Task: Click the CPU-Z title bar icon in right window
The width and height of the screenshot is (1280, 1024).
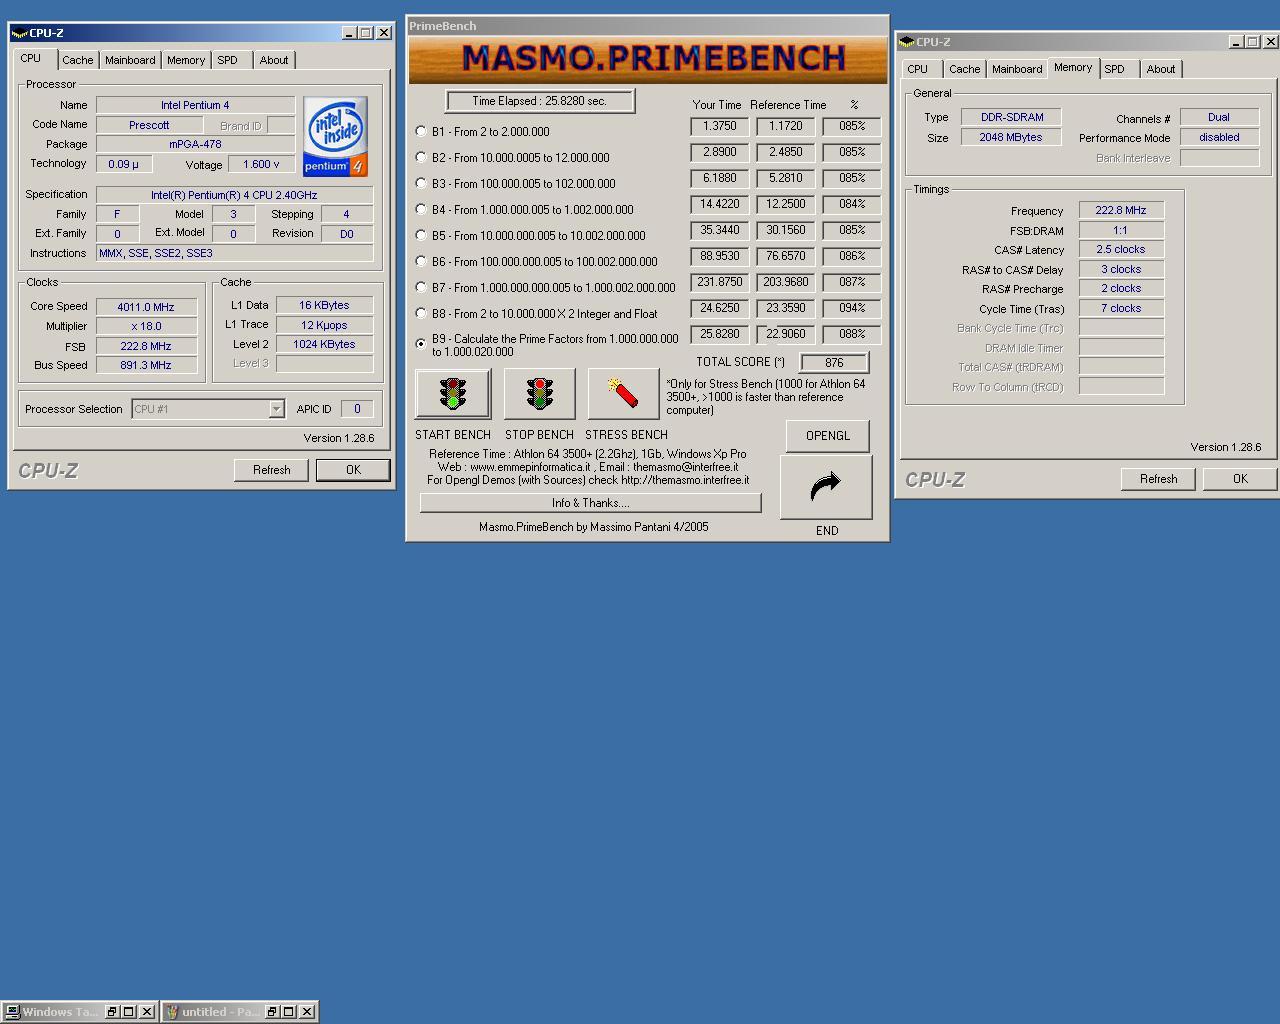Action: point(906,42)
